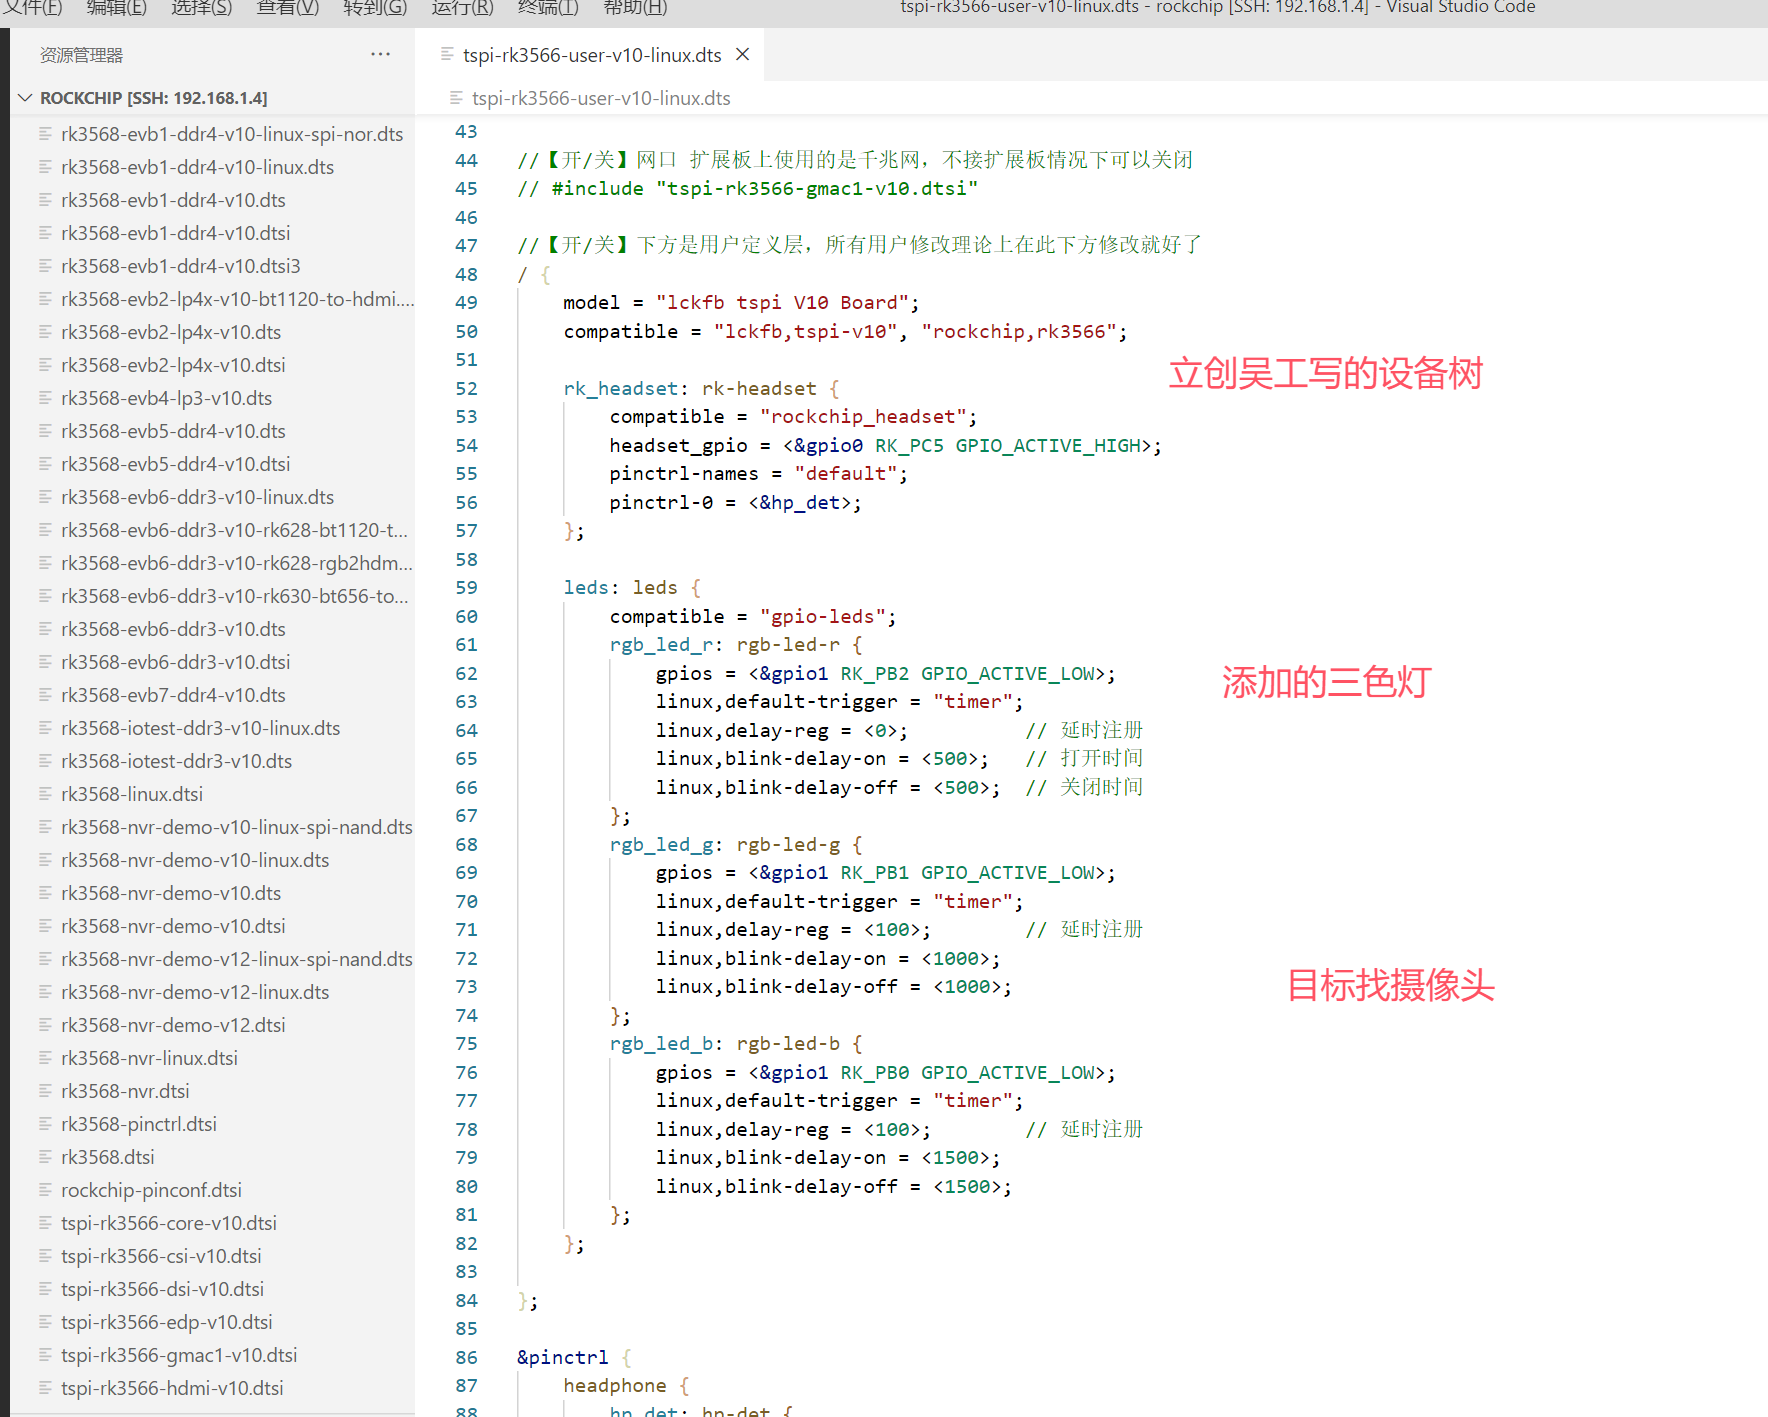1768x1417 pixels.
Task: Open file rk3568-evb1-ddr4-v10.dtsi
Action: 175,233
